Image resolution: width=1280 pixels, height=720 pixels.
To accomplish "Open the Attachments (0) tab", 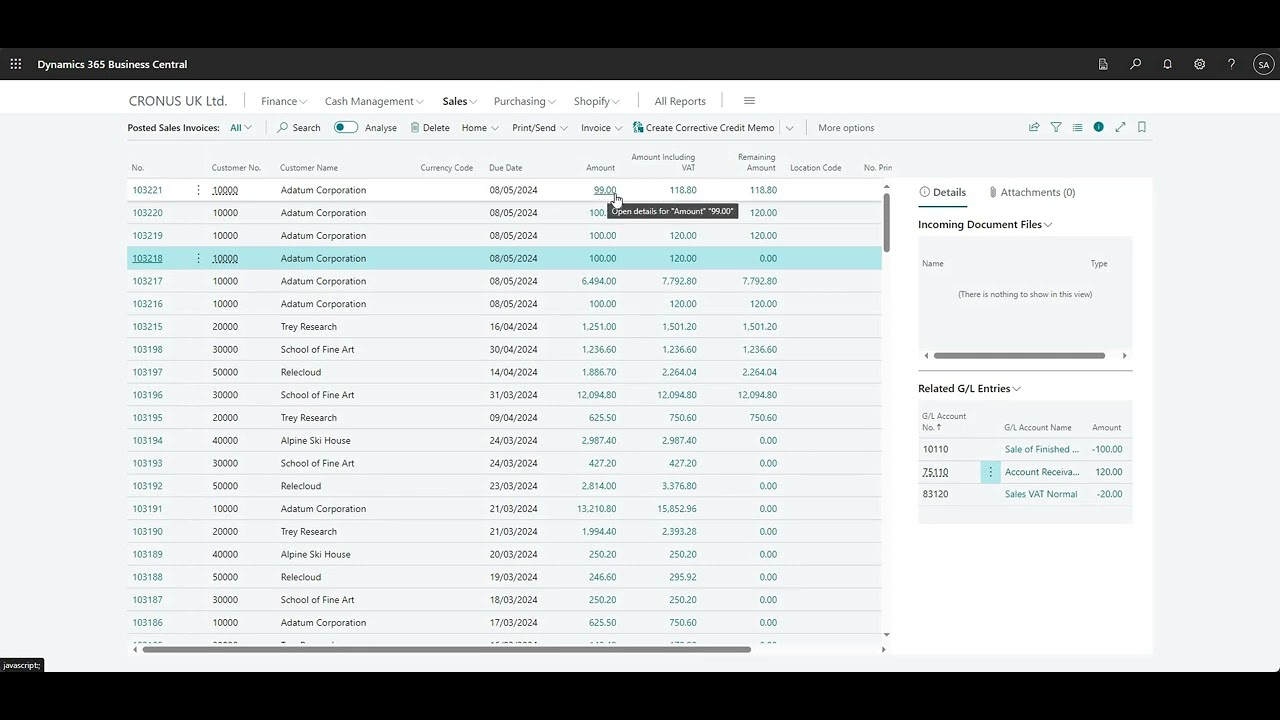I will click(1032, 192).
